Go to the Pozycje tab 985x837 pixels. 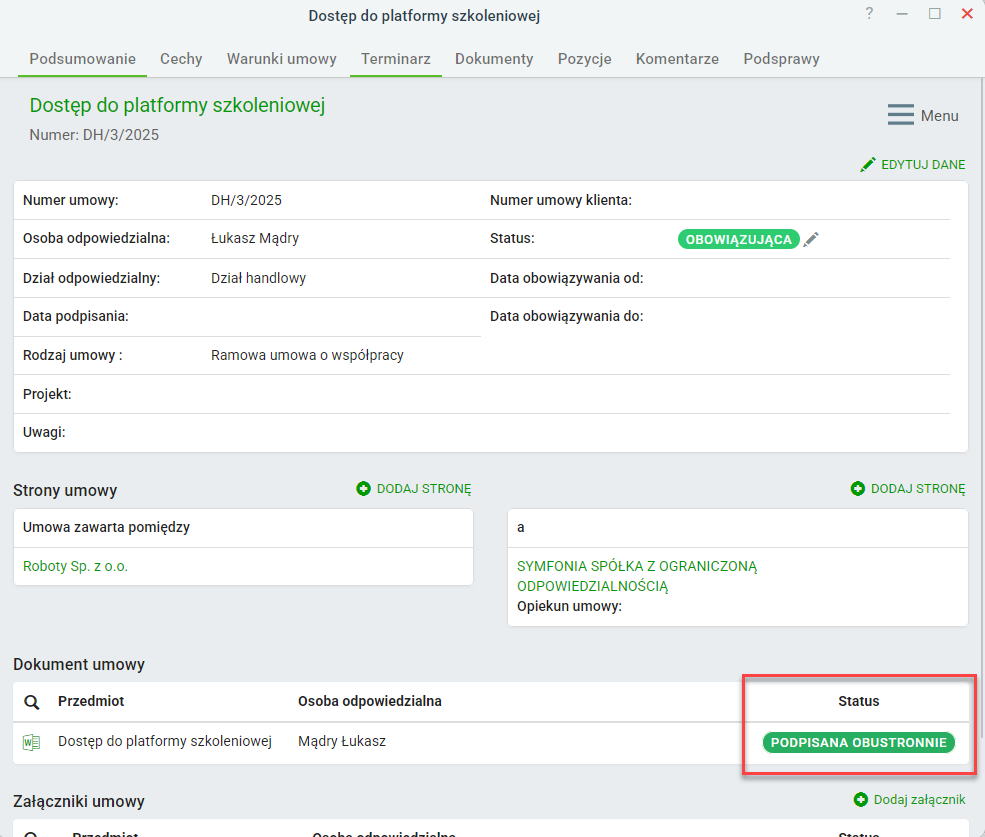(x=584, y=59)
